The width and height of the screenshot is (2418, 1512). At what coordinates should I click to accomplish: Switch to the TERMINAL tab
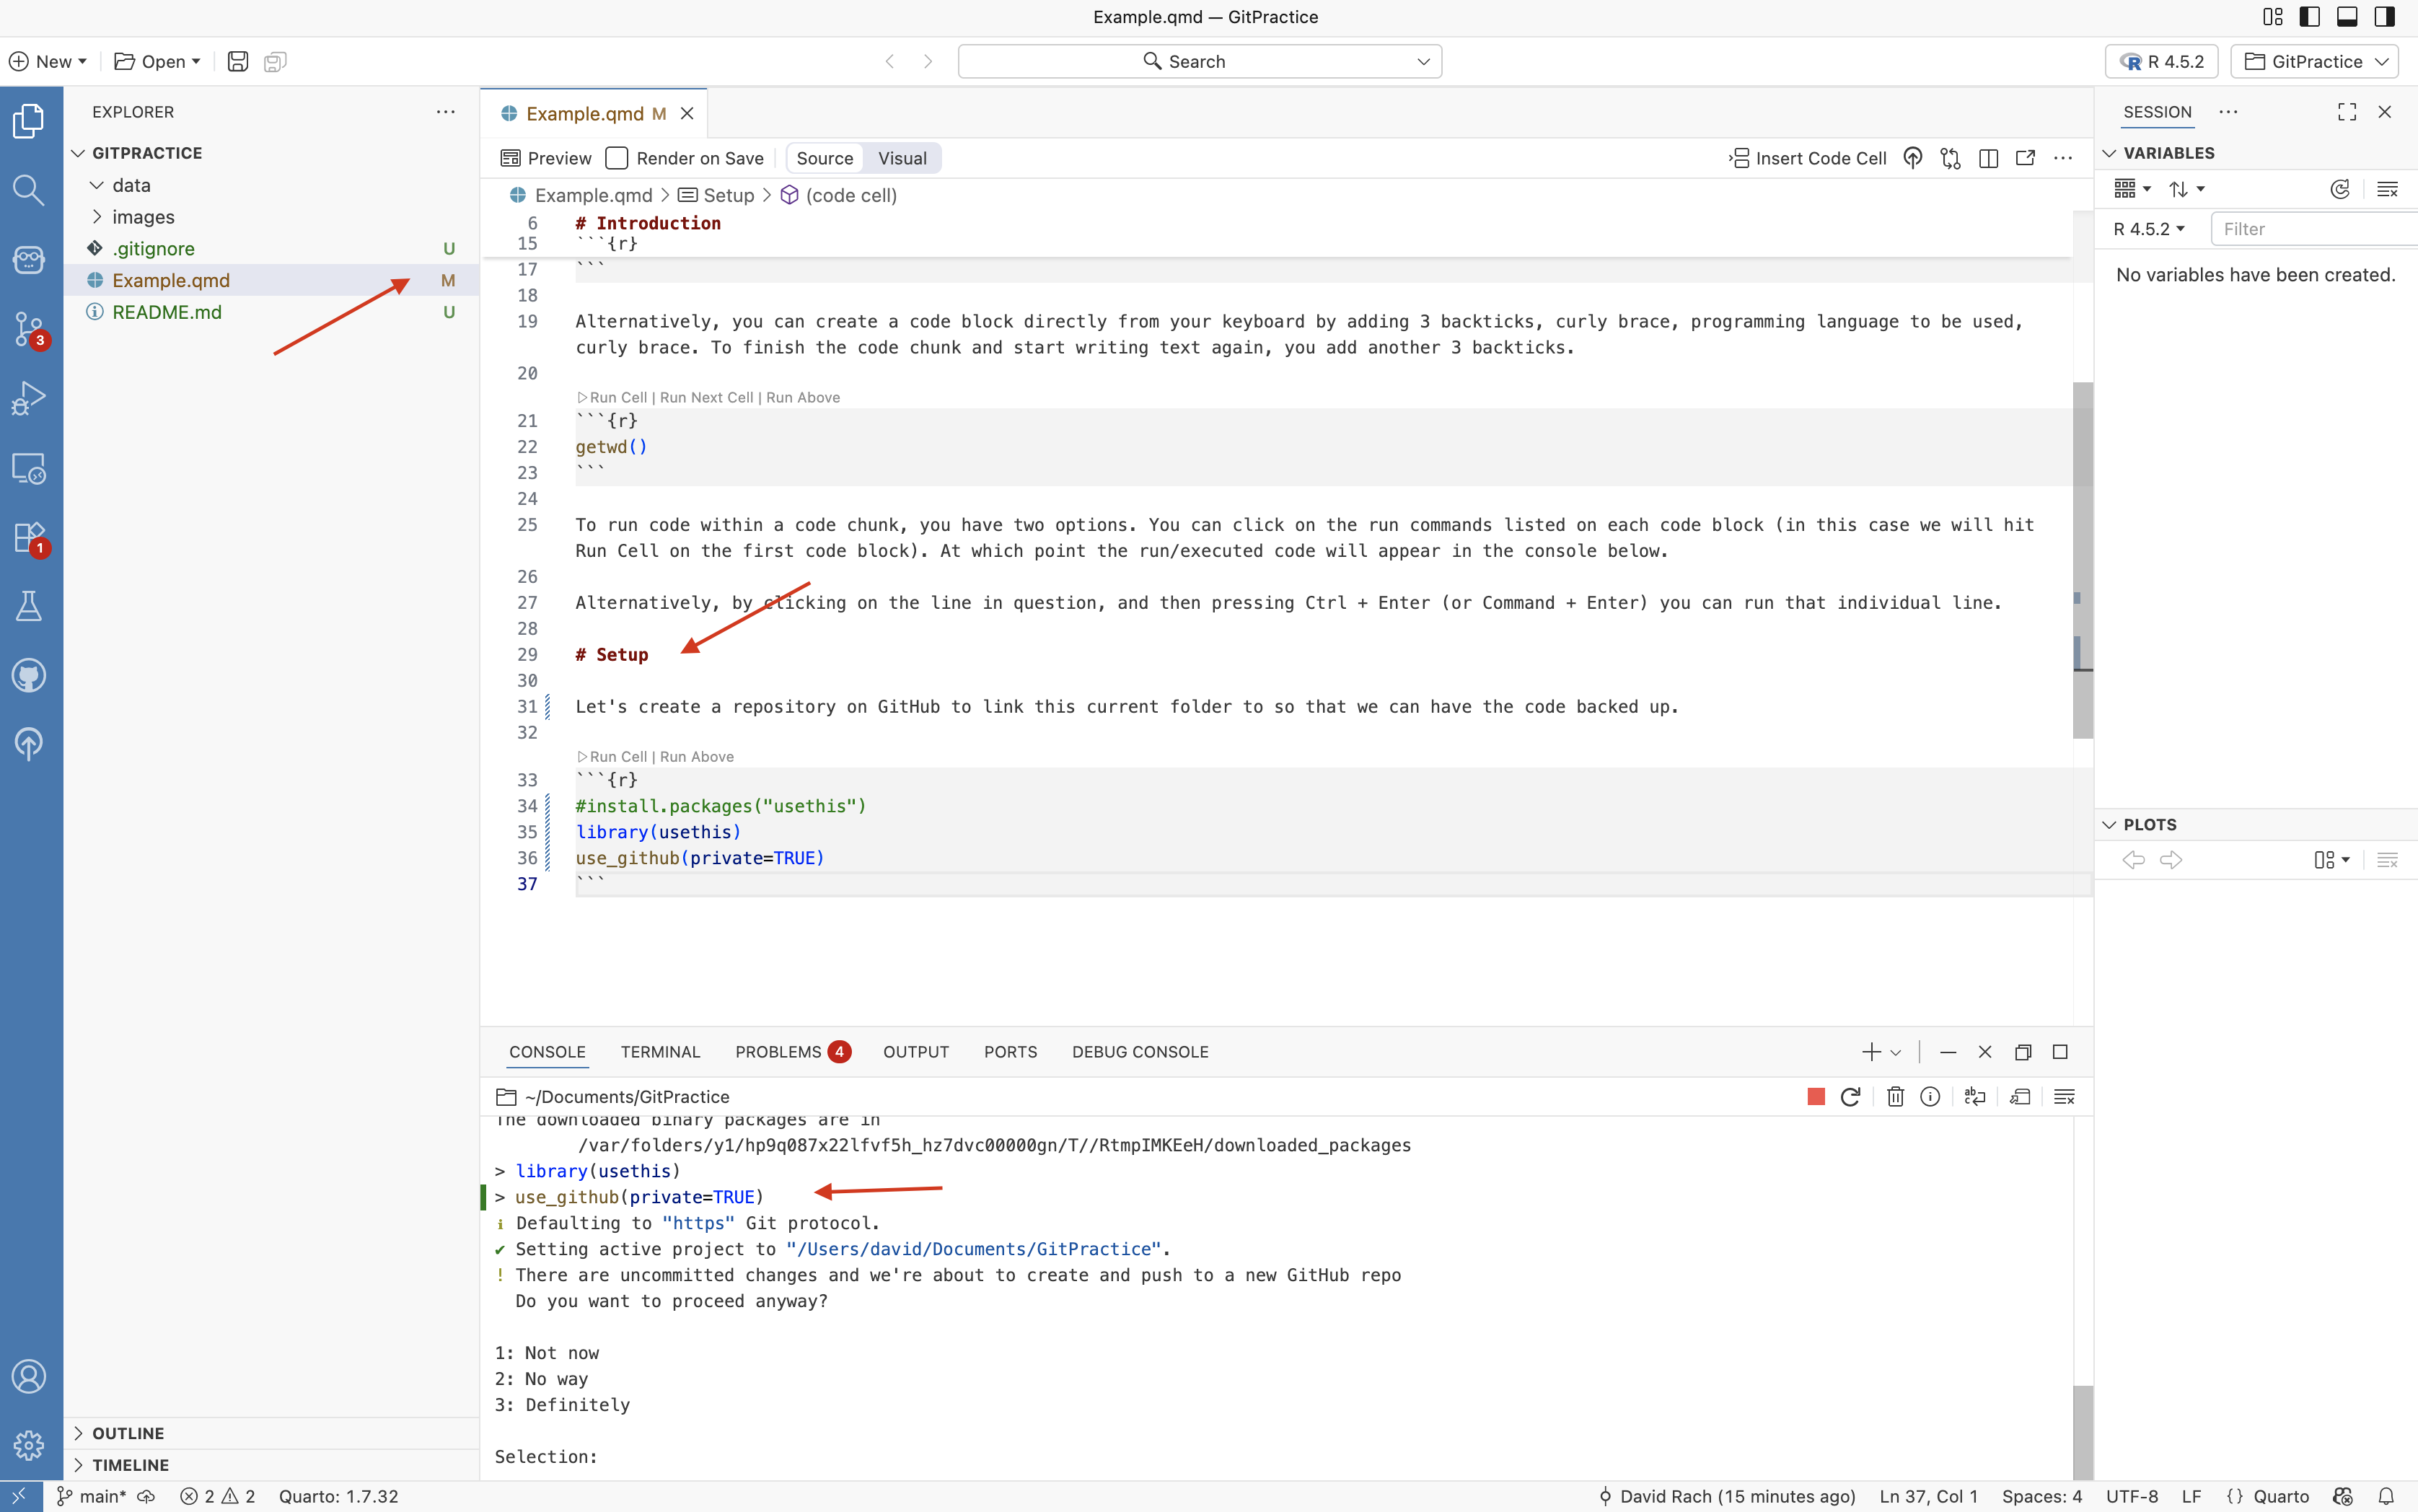(660, 1052)
